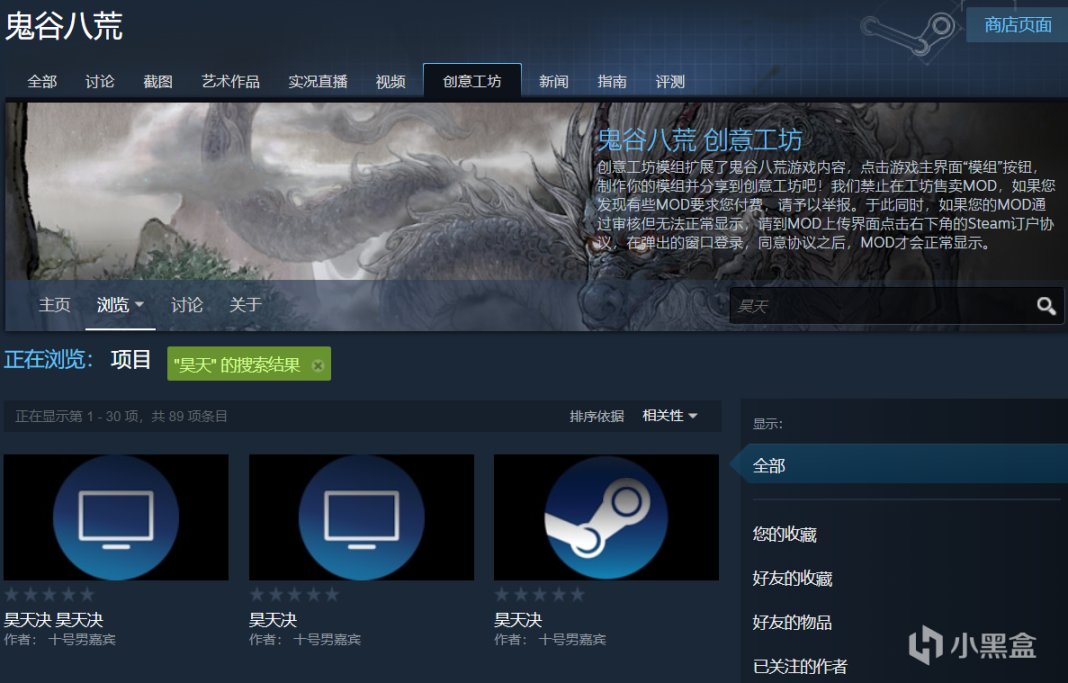This screenshot has height=683, width=1068.
Task: Go to workshop 主页 home
Action: pyautogui.click(x=54, y=304)
